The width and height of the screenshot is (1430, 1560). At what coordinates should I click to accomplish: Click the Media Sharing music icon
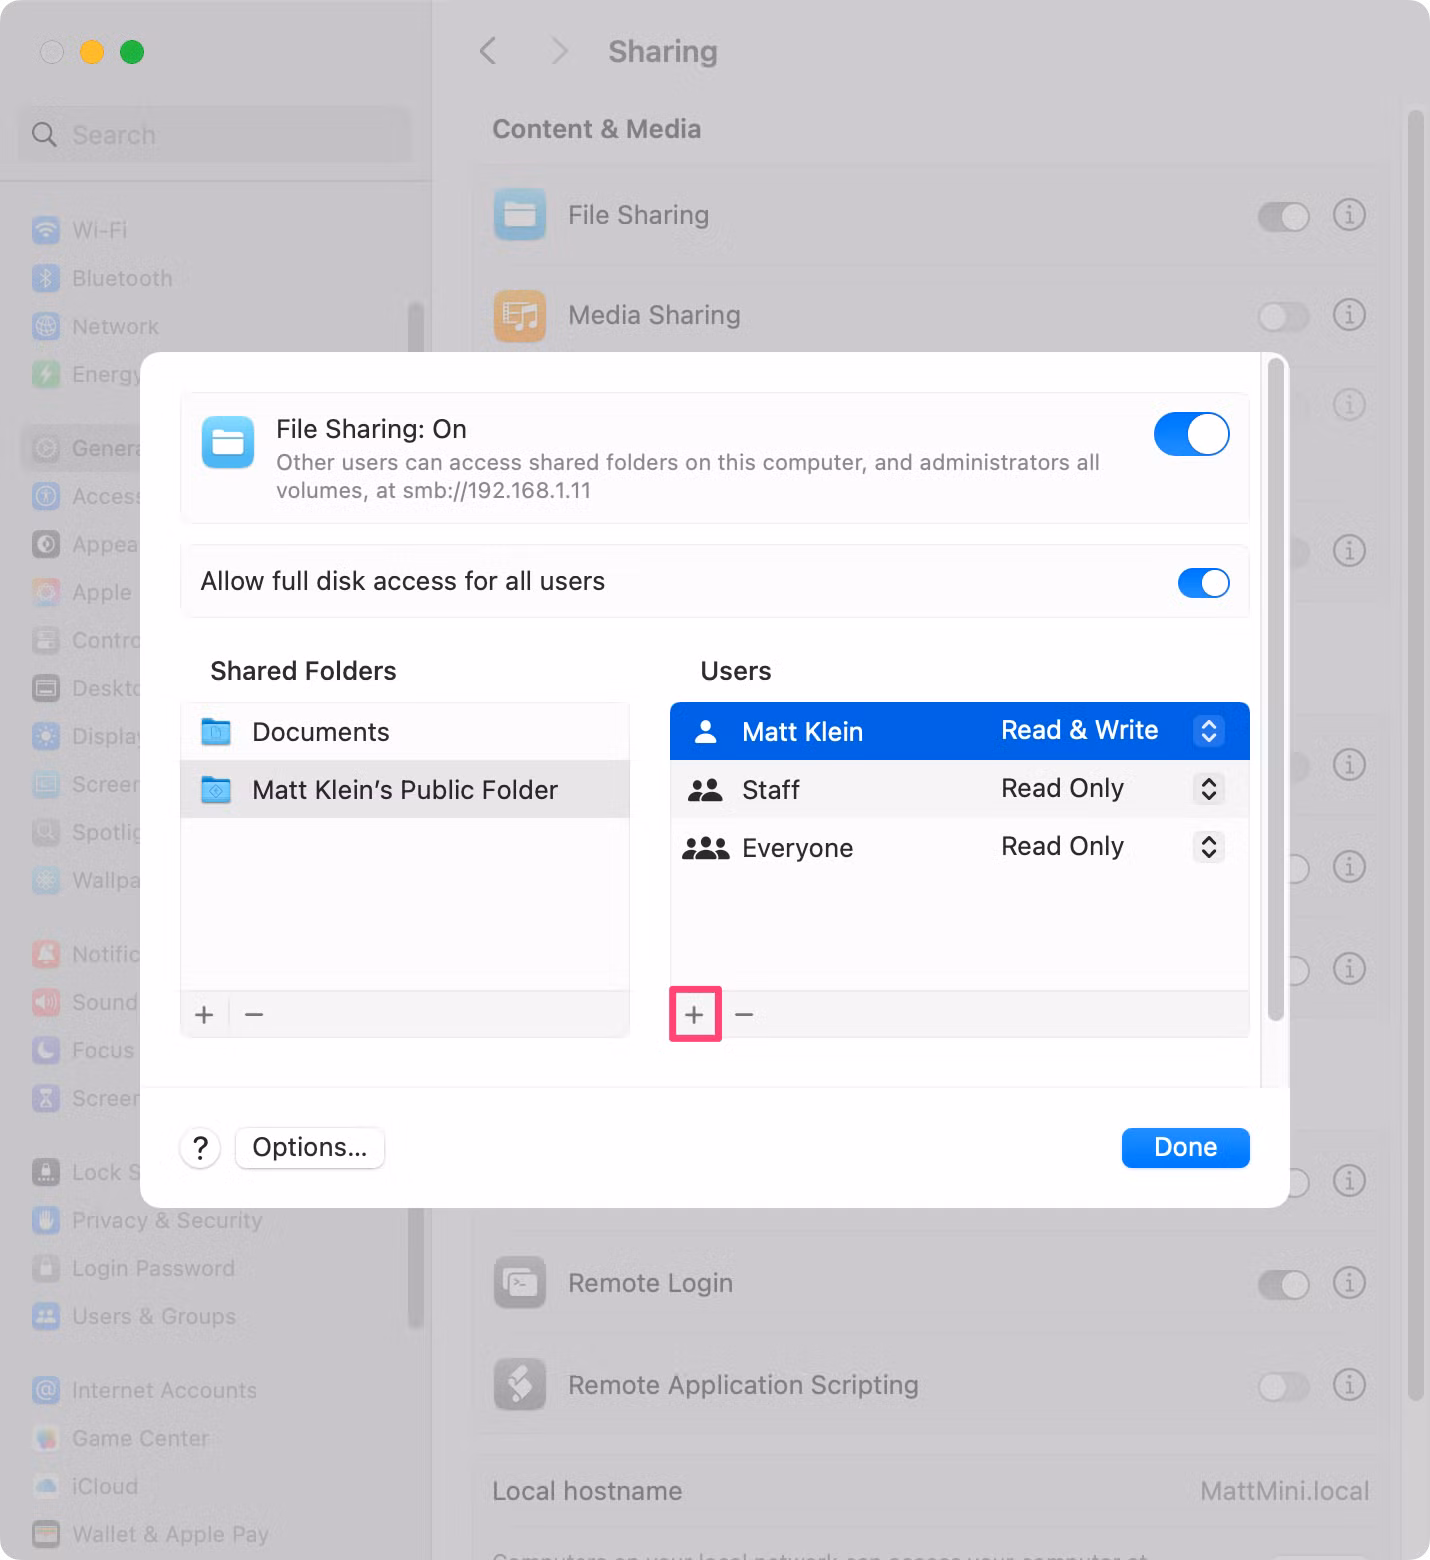[x=520, y=315]
